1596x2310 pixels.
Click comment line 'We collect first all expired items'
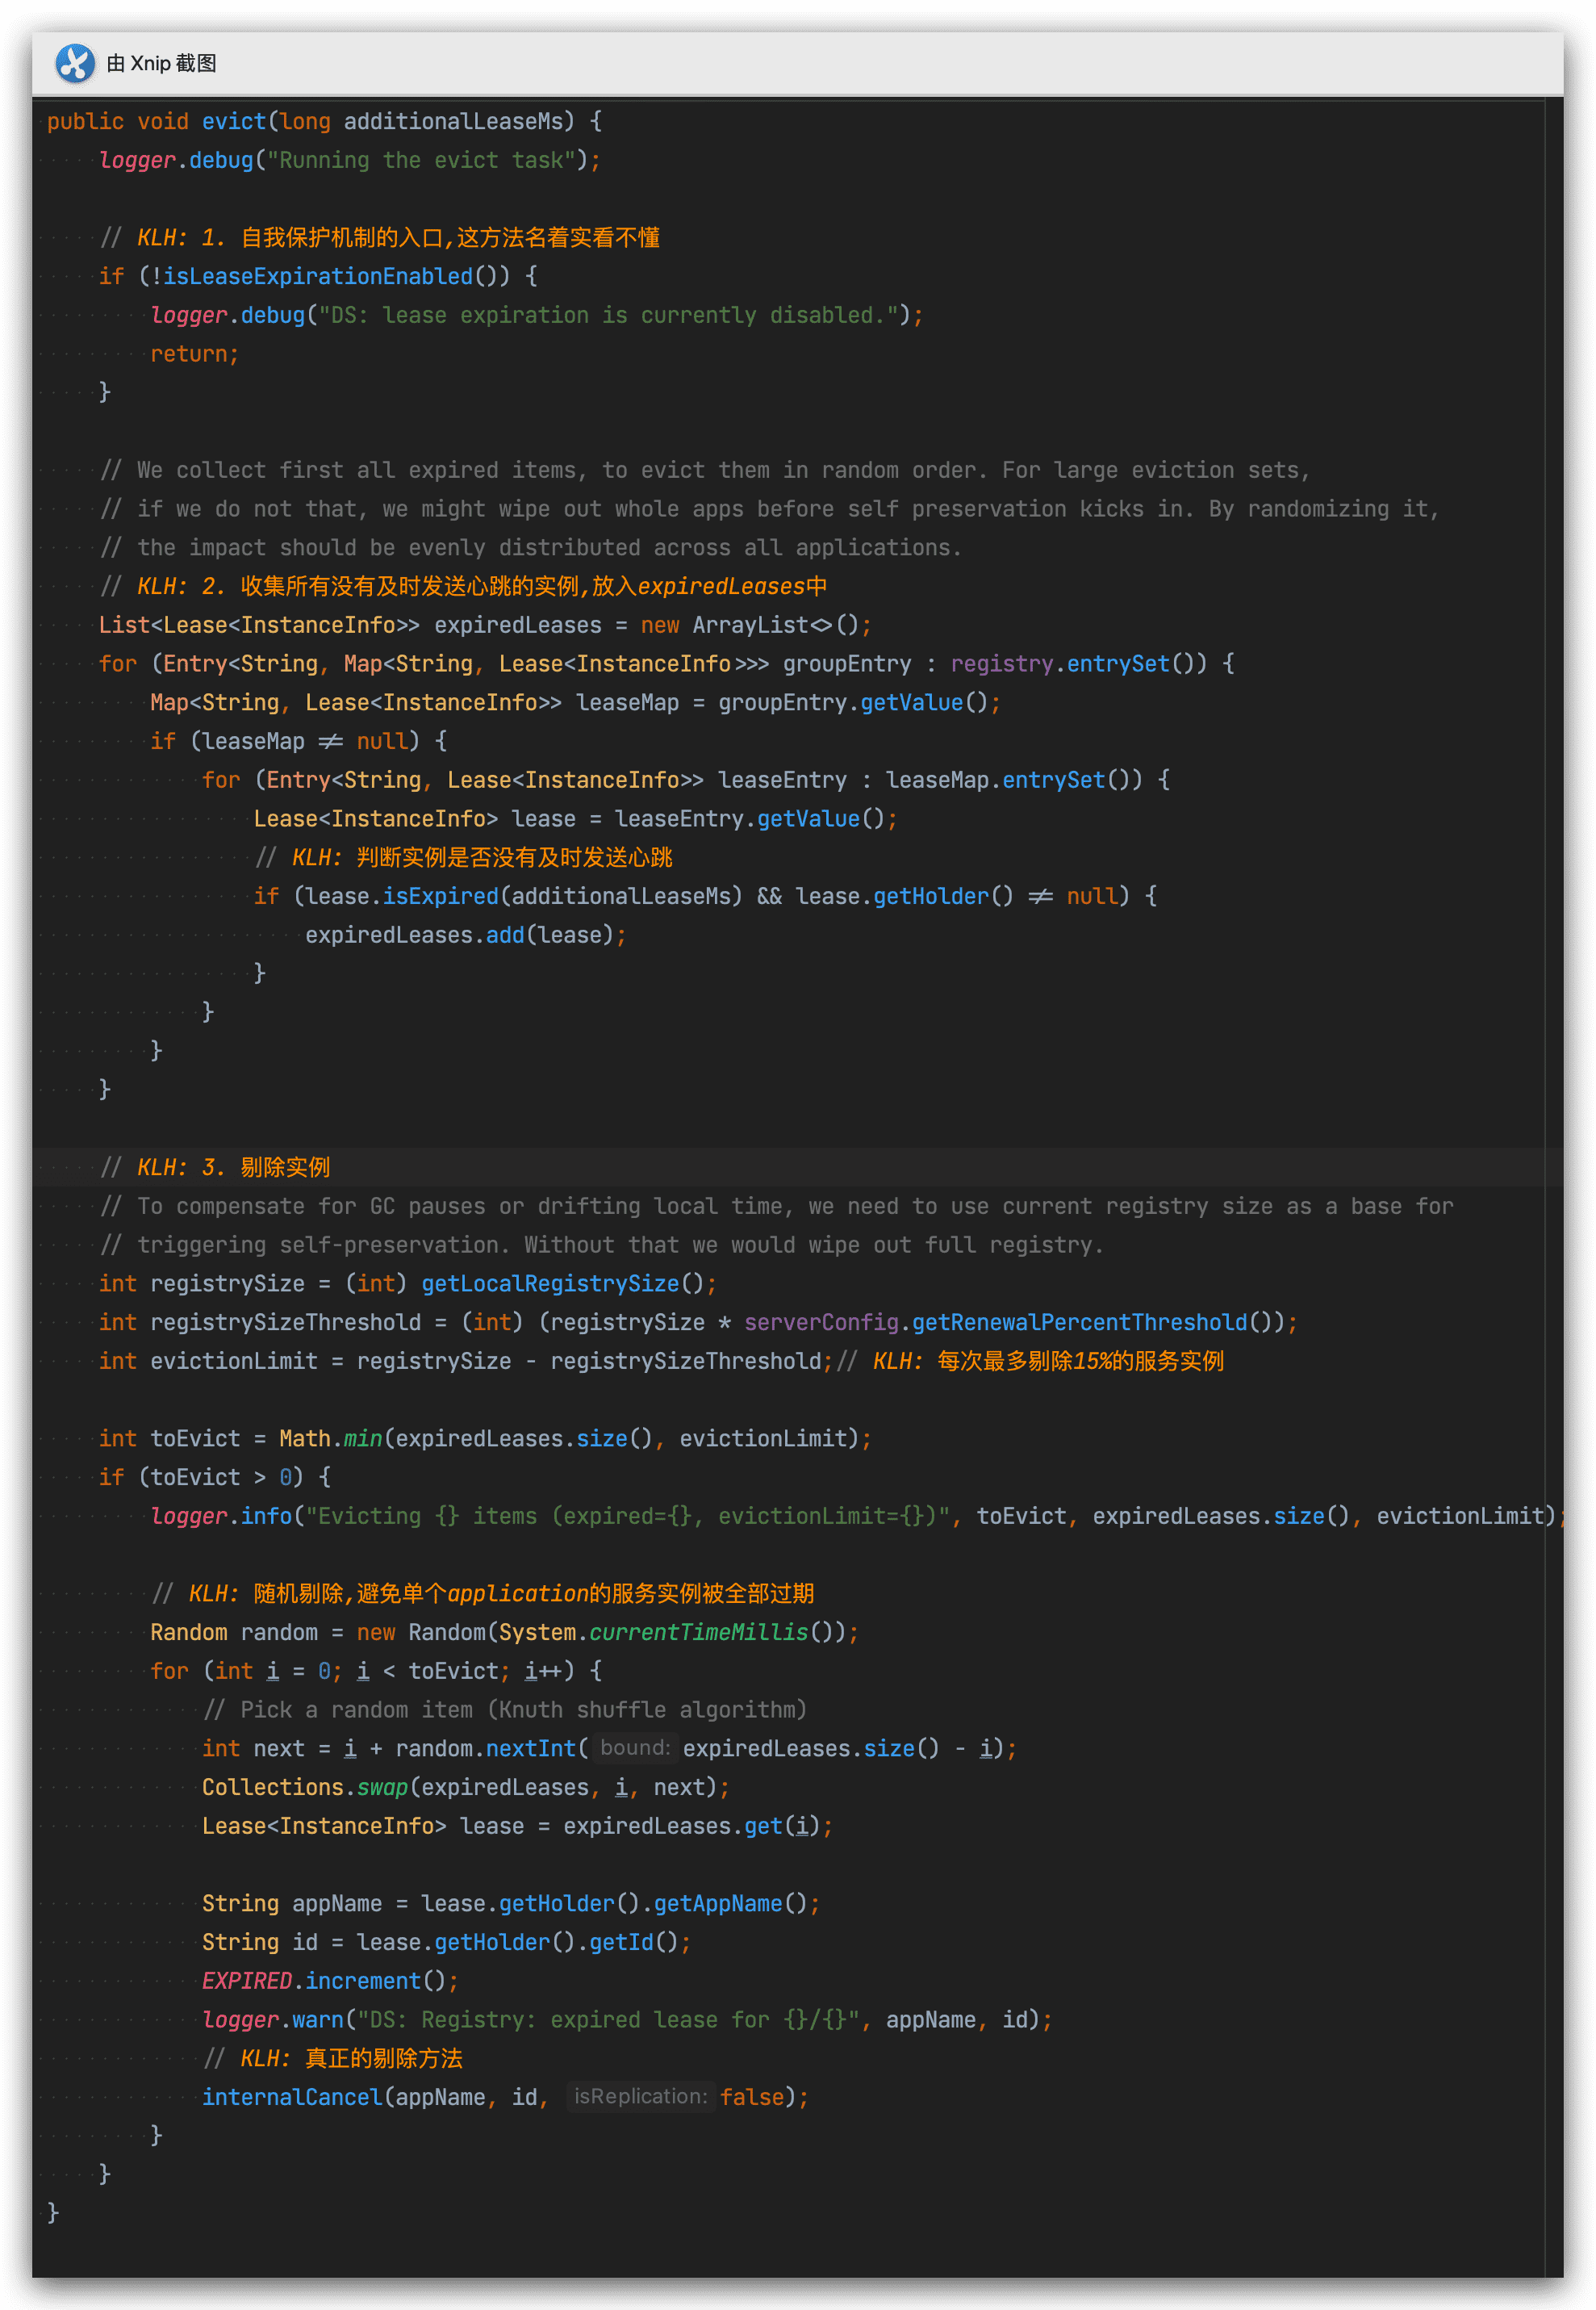705,470
